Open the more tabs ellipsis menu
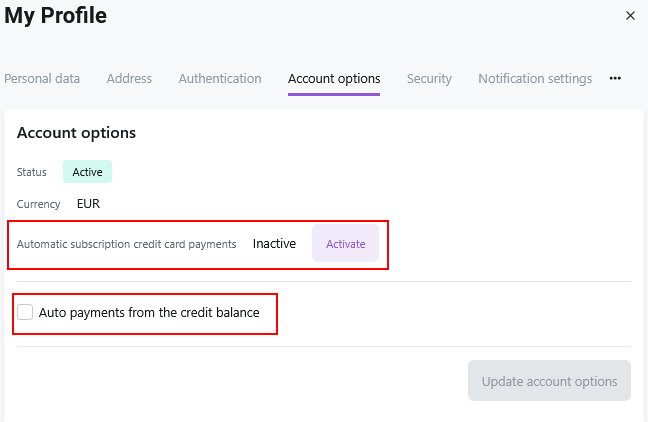Screen dimensions: 648x422 pyautogui.click(x=616, y=79)
